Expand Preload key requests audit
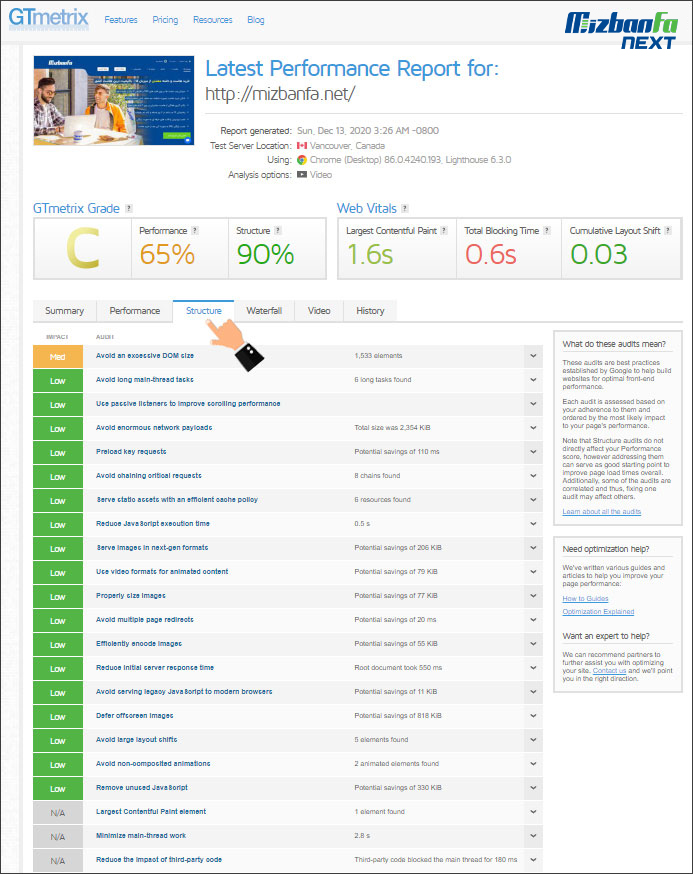The height and width of the screenshot is (874, 693). (x=533, y=451)
